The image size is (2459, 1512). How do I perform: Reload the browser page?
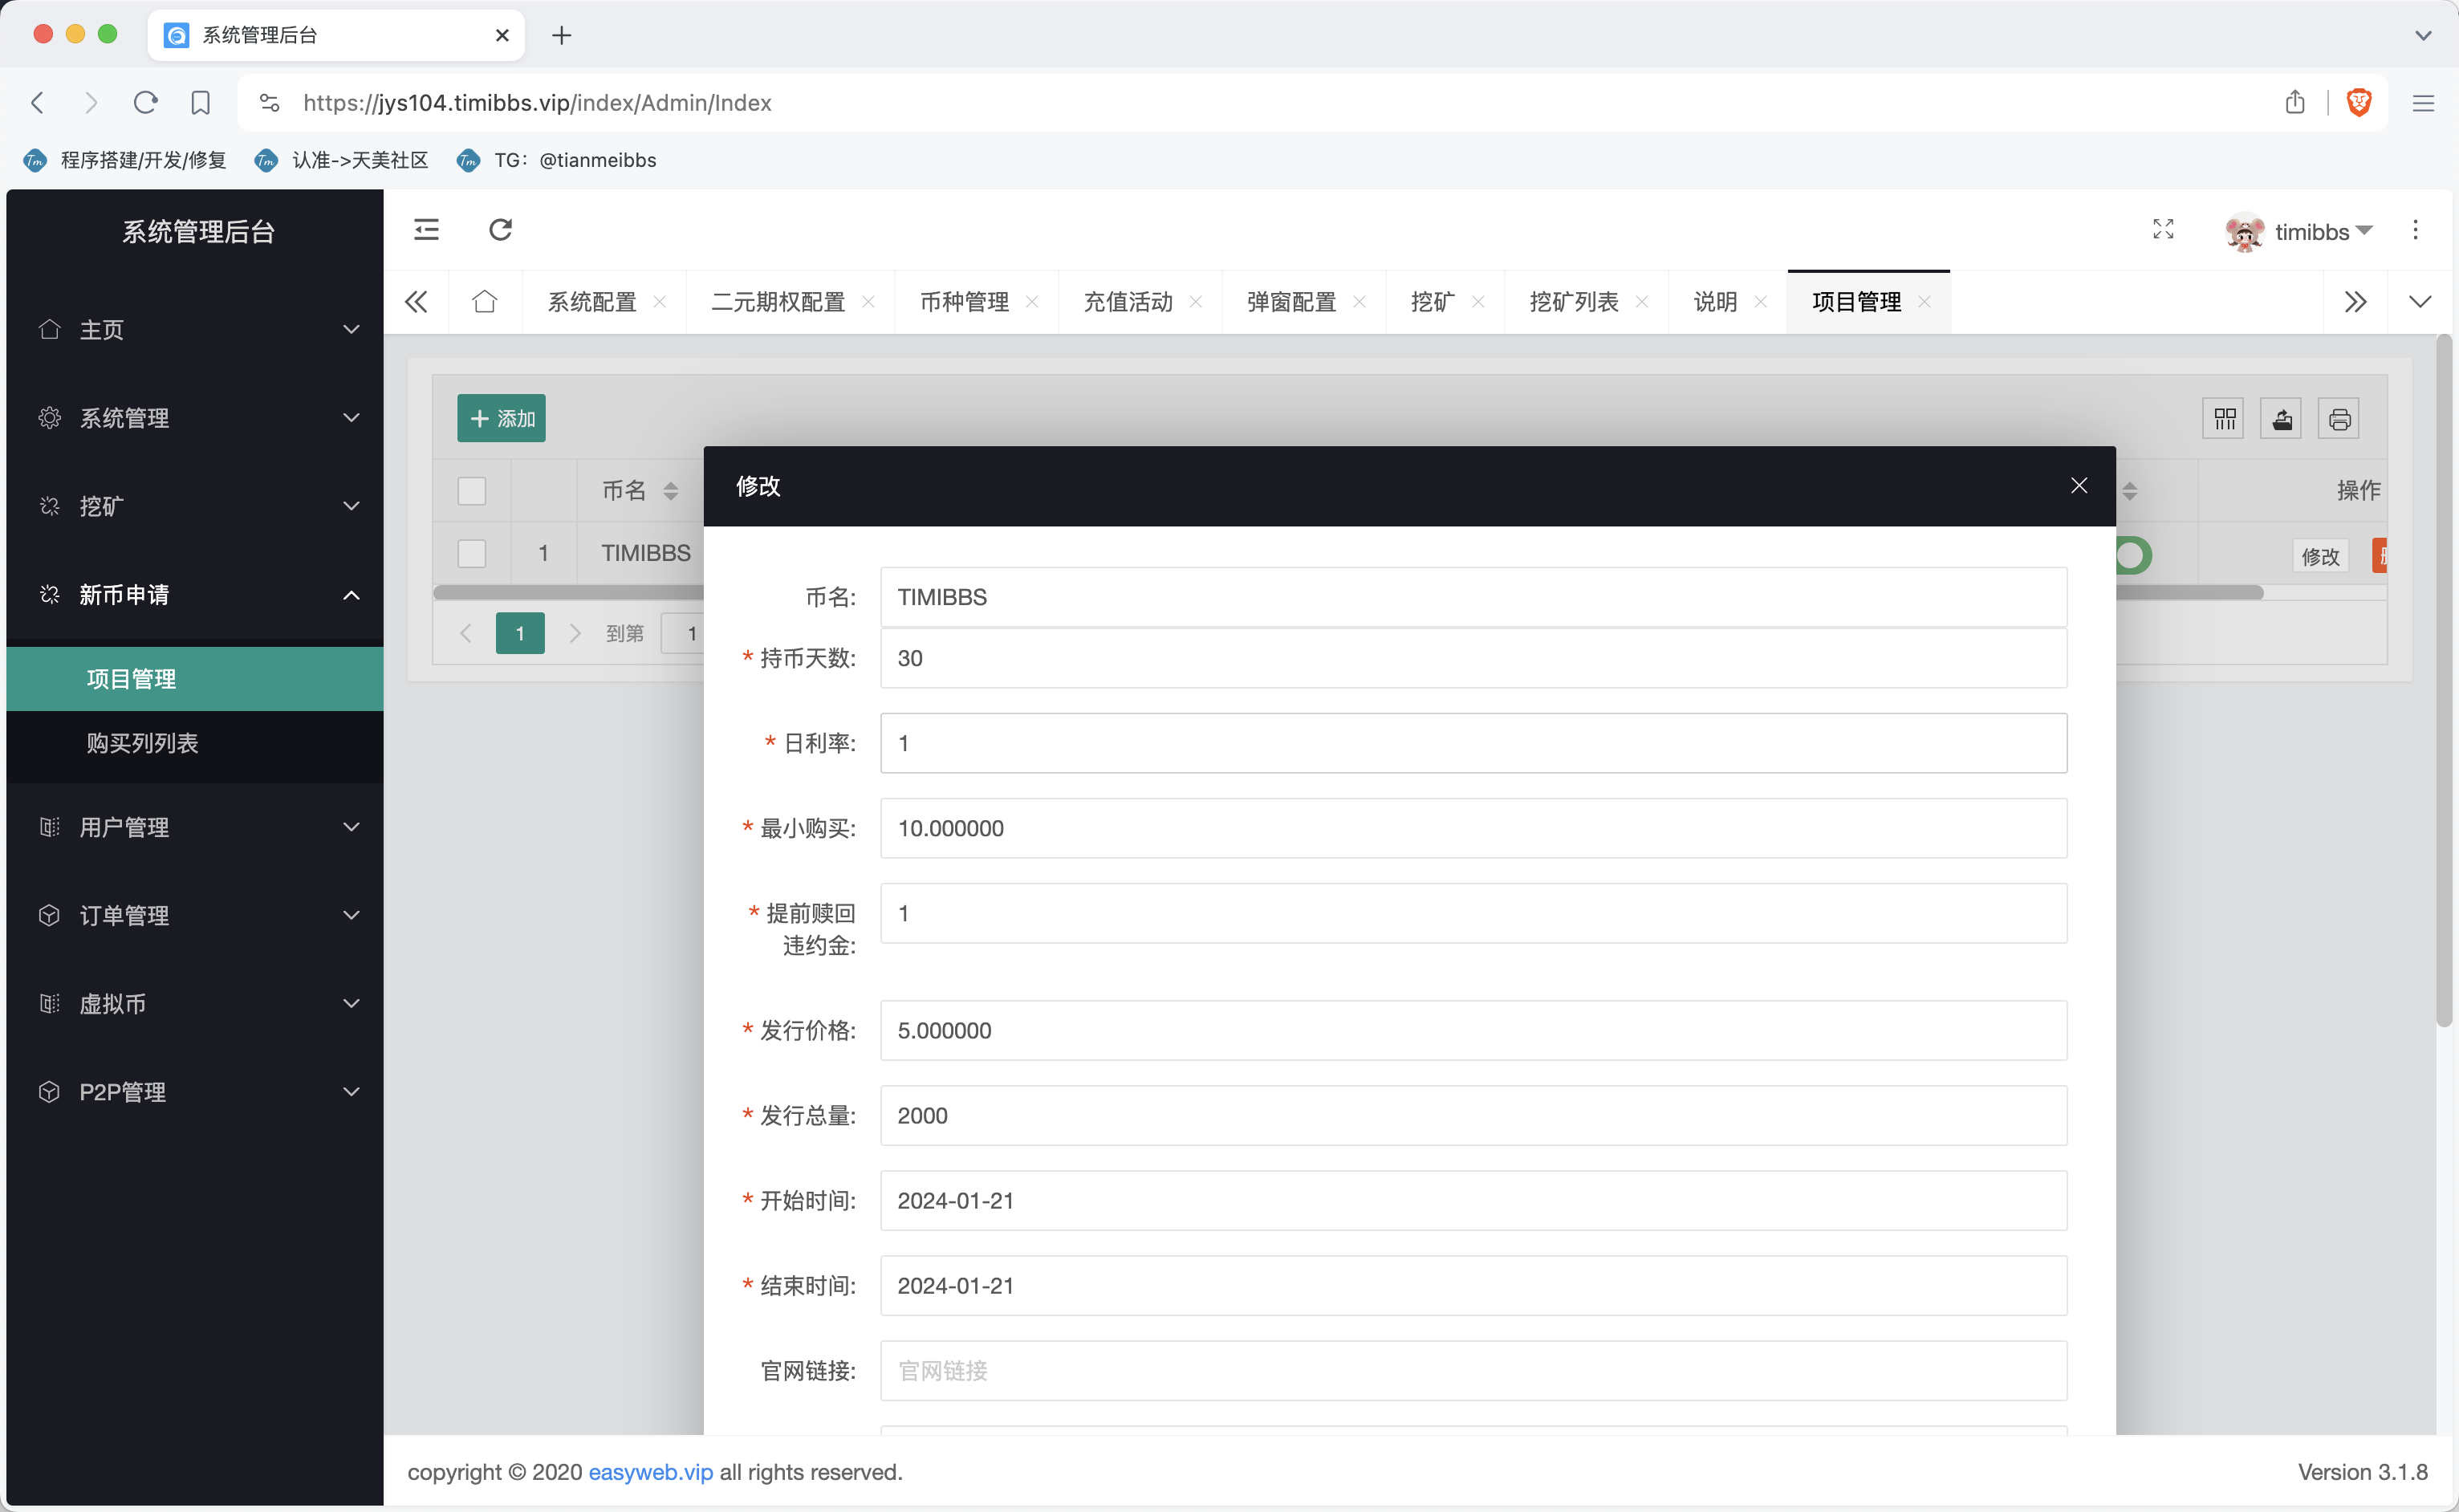coord(146,103)
